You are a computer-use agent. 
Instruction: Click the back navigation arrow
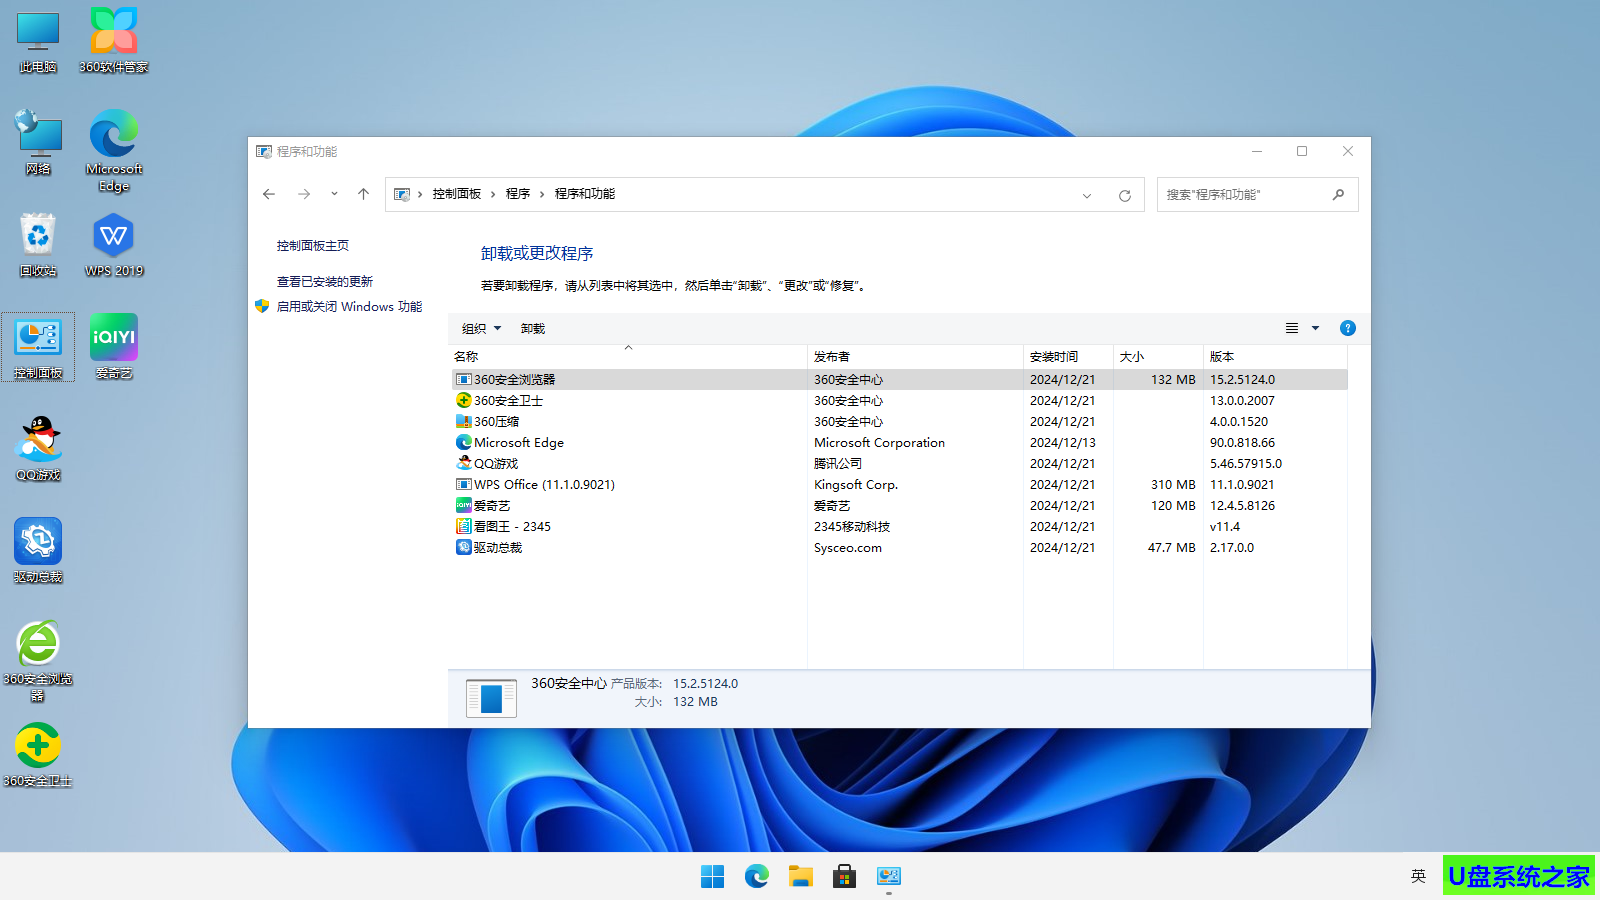(269, 194)
